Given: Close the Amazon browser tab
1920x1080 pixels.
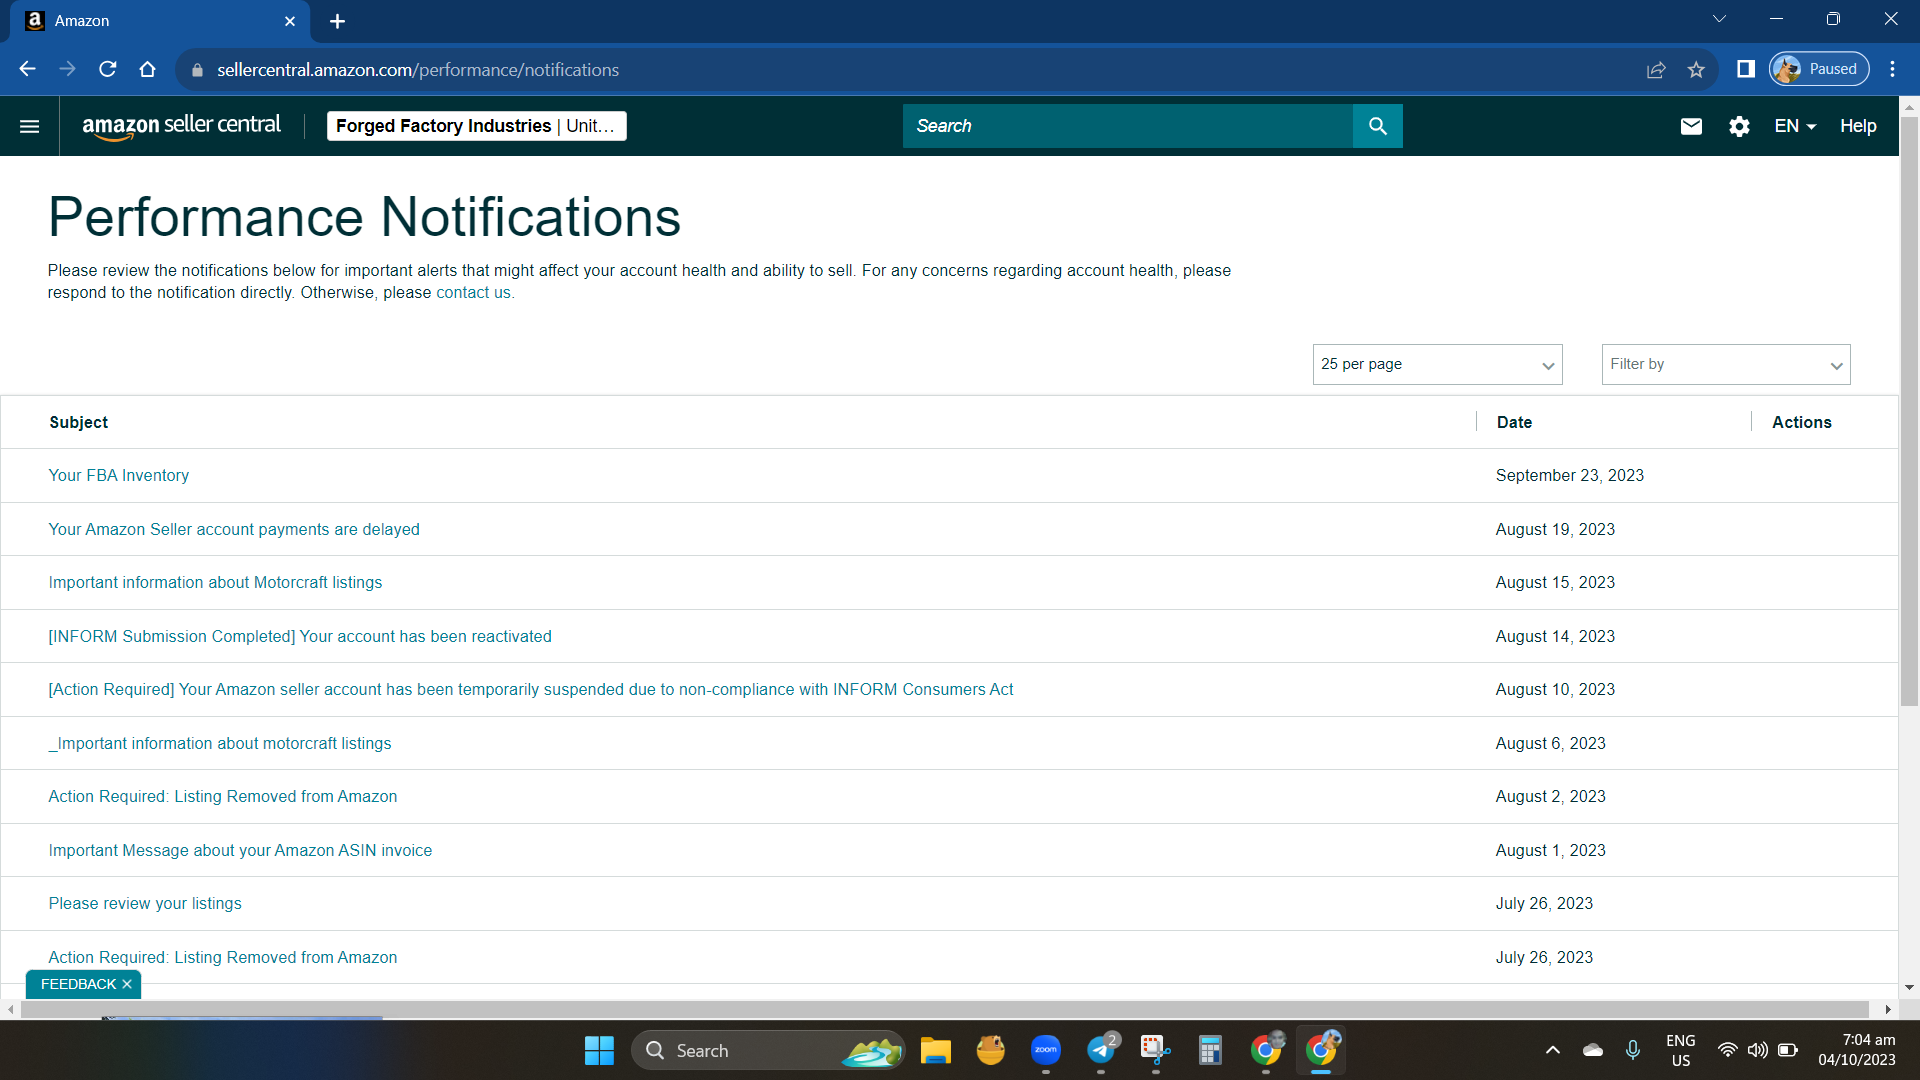Looking at the screenshot, I should tap(290, 21).
